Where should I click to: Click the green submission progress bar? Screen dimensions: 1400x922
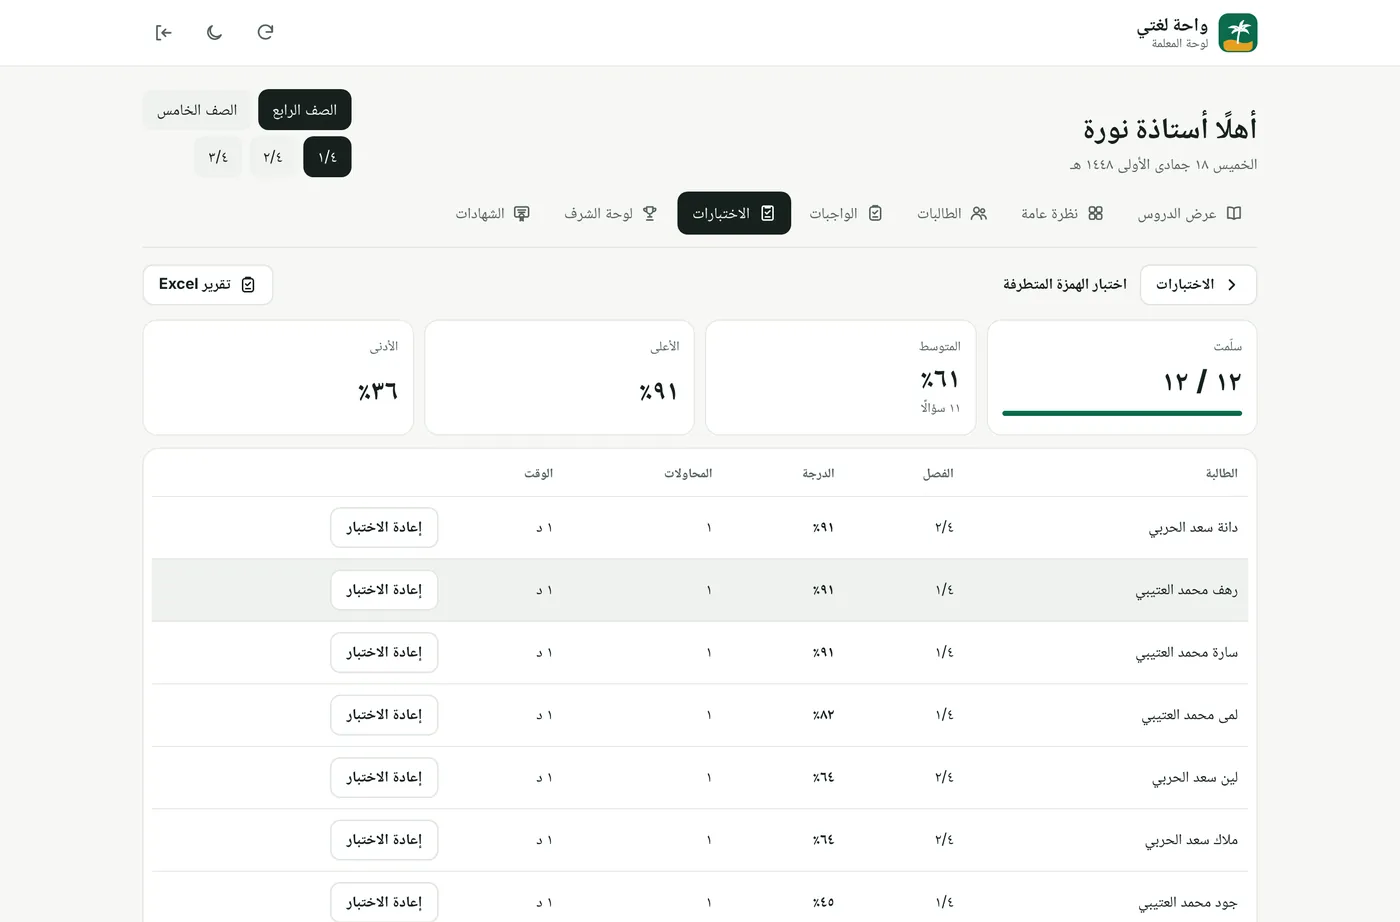pyautogui.click(x=1122, y=413)
